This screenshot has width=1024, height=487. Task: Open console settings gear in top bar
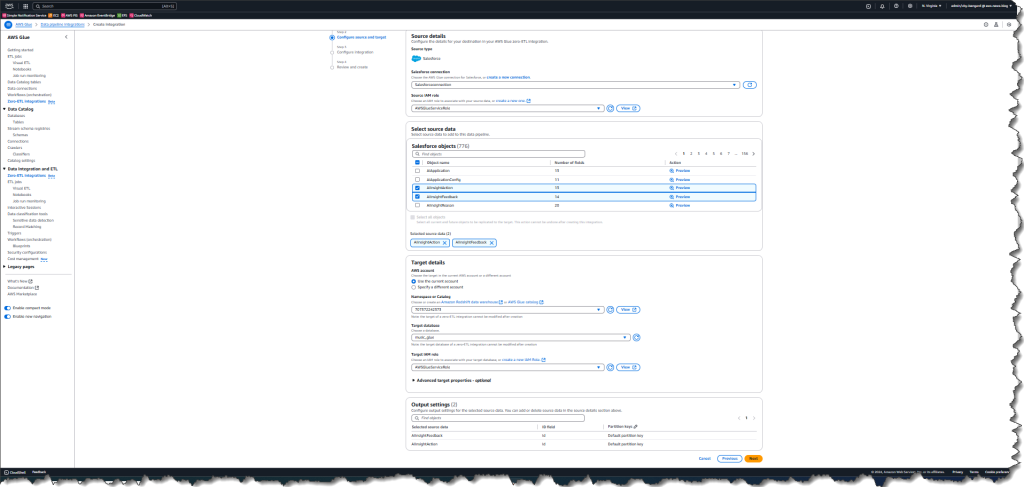pos(910,6)
